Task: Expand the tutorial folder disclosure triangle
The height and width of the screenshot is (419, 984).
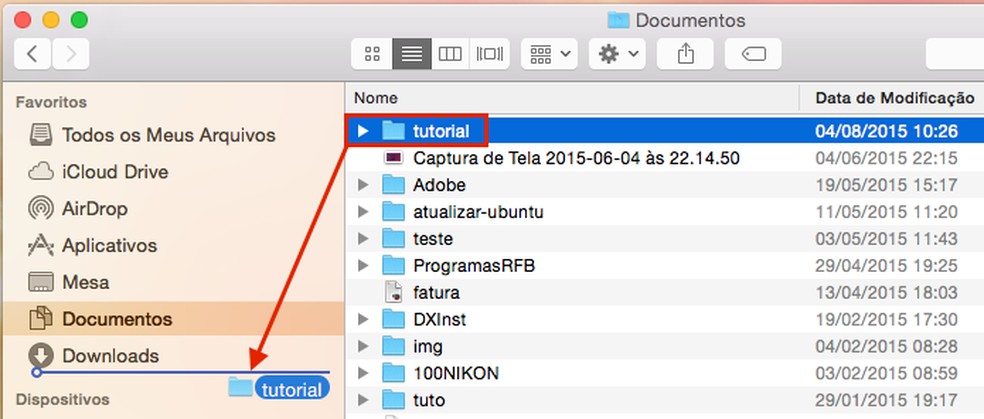Action: coord(363,131)
